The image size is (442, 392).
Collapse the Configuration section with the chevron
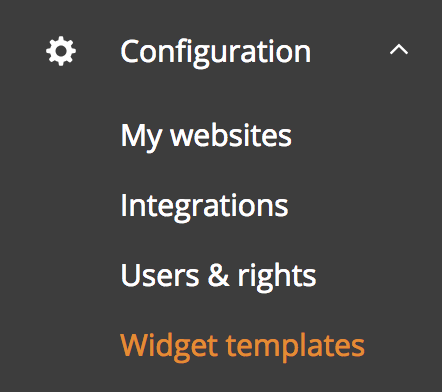(x=399, y=50)
